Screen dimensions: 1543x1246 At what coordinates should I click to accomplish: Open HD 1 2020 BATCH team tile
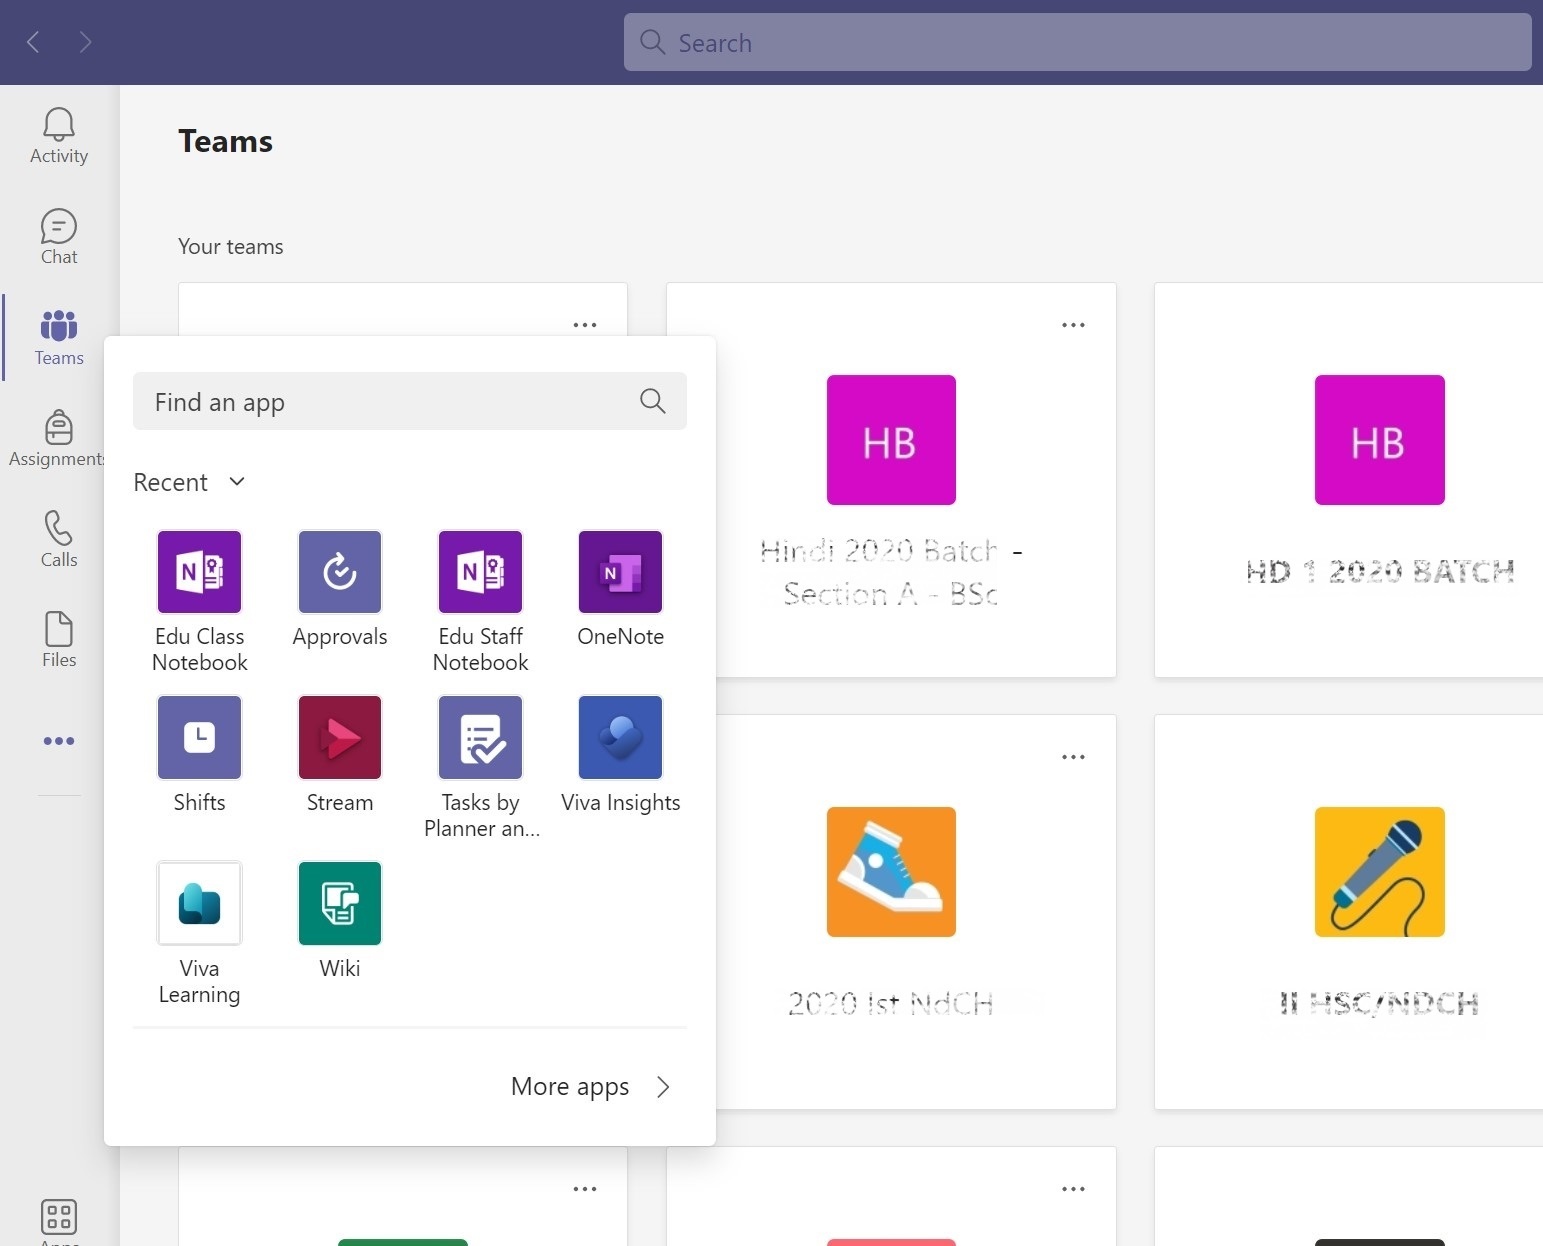pos(1379,440)
